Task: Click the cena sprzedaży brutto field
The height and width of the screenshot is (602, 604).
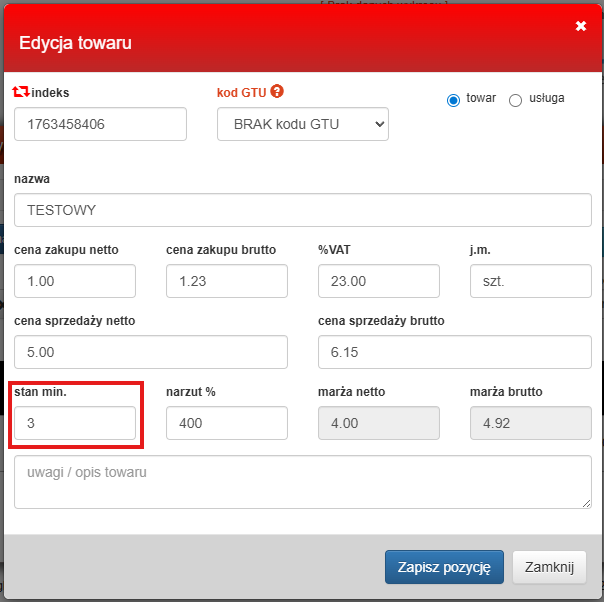Action: (x=454, y=352)
